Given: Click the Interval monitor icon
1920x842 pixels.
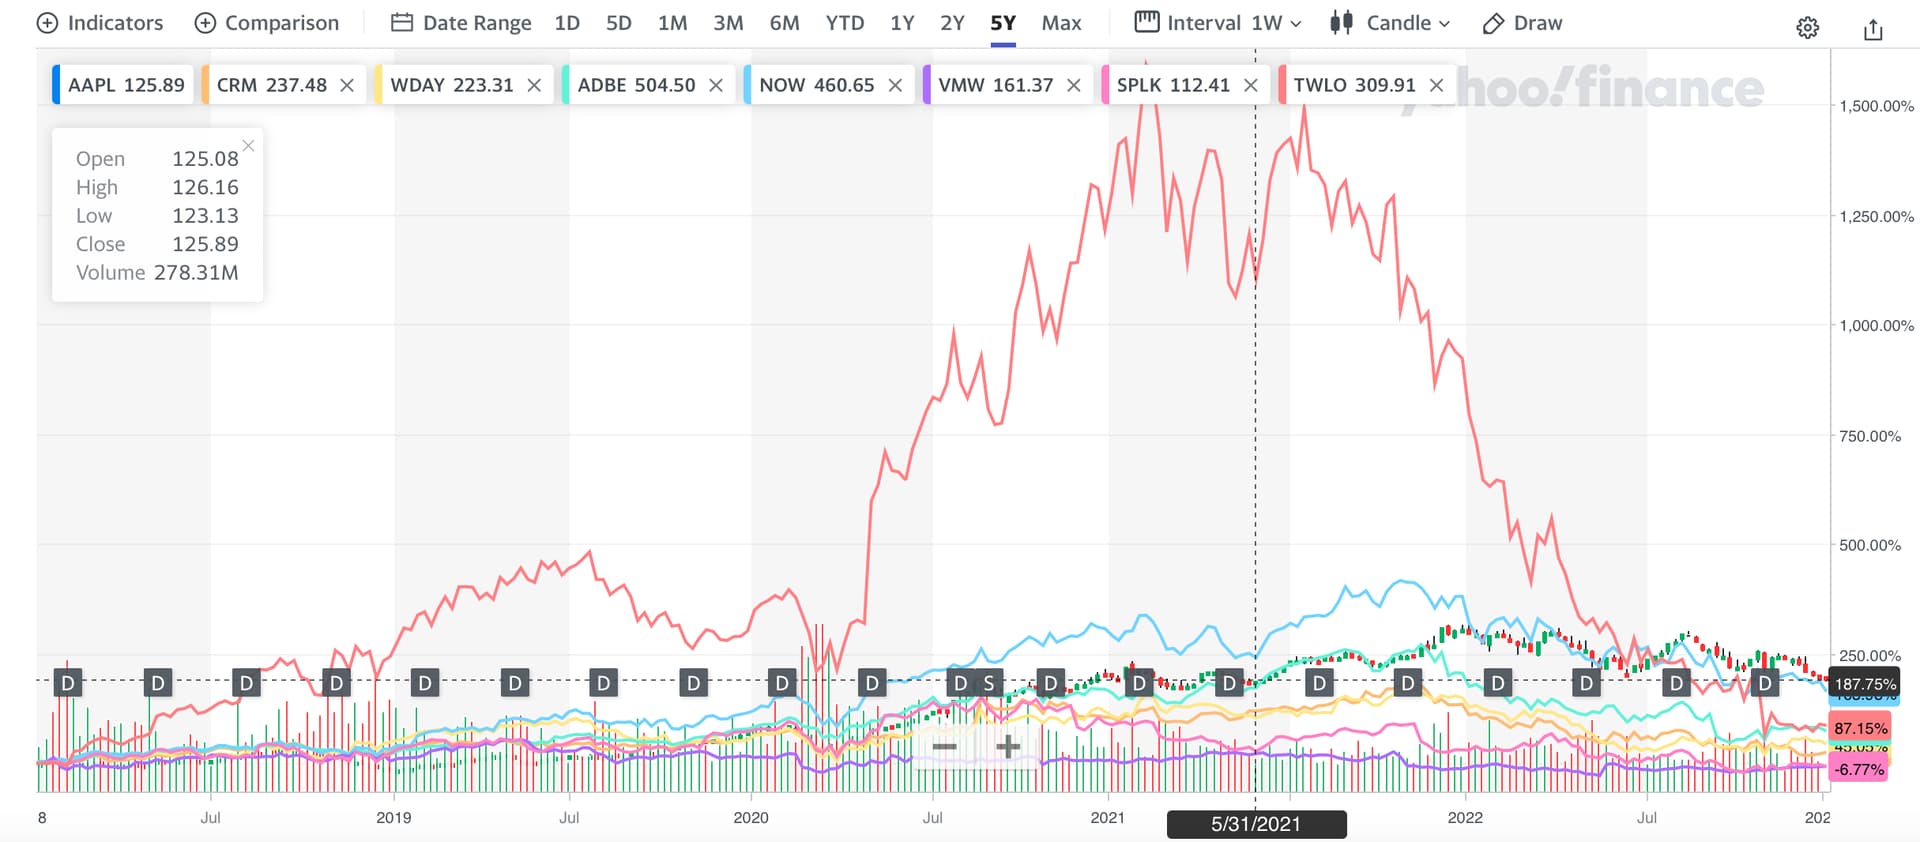Looking at the screenshot, I should 1147,22.
